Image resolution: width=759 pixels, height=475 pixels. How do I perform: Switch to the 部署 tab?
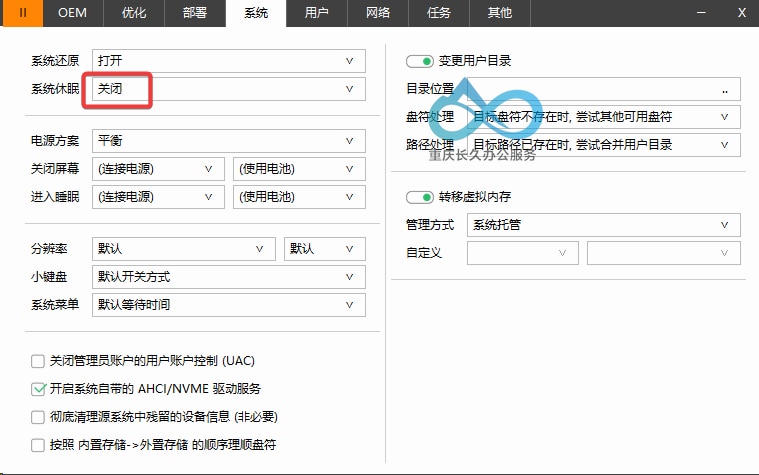click(x=195, y=13)
